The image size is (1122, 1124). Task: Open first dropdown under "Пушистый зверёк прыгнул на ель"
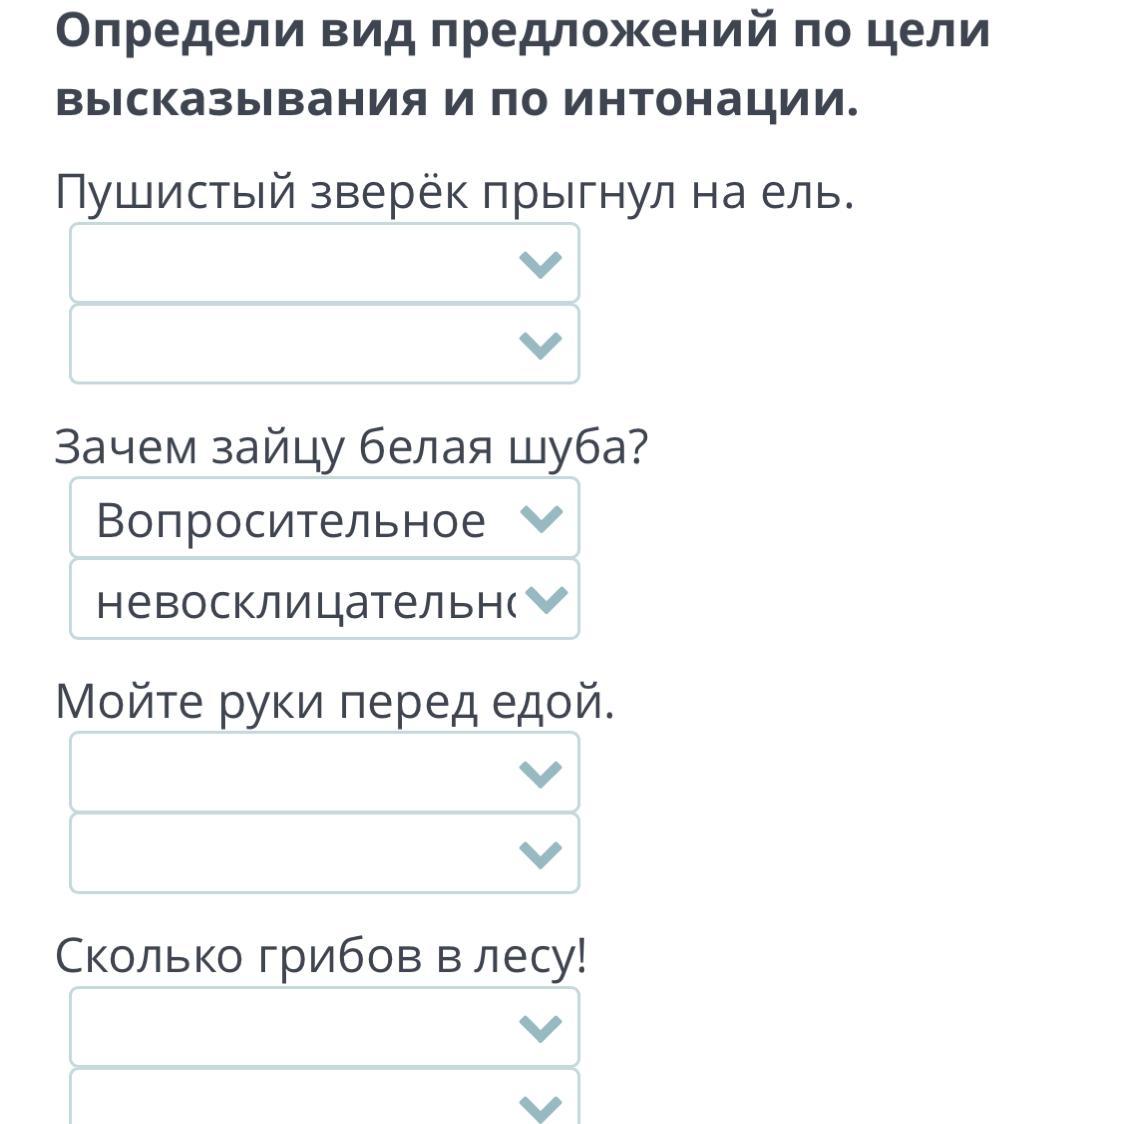(324, 263)
